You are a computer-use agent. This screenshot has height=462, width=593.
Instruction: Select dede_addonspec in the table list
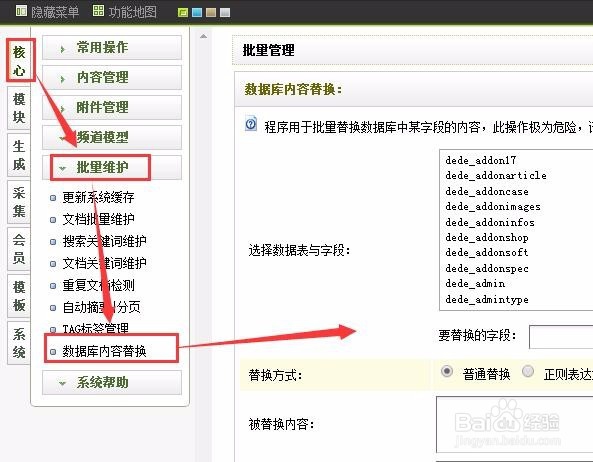pyautogui.click(x=487, y=268)
